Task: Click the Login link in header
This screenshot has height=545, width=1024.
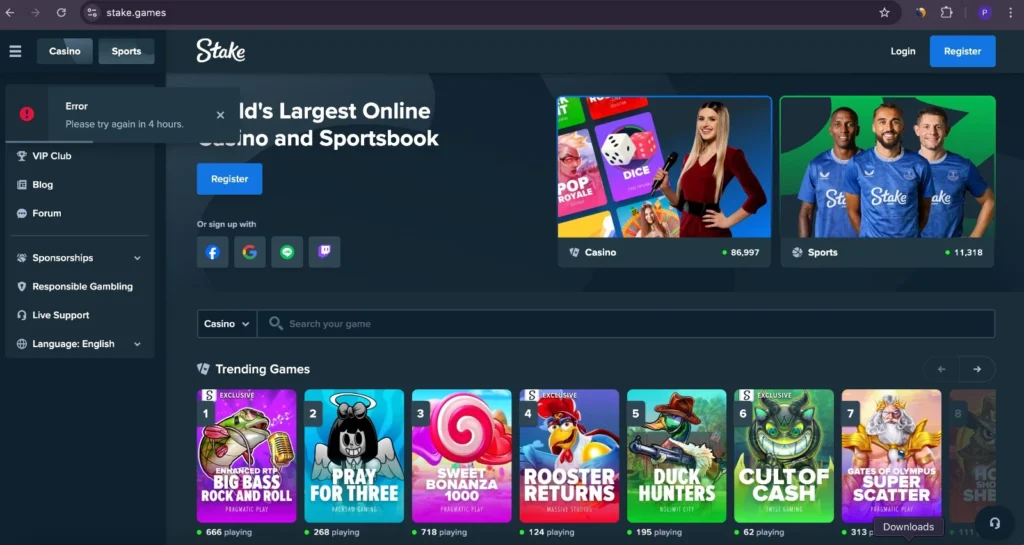Action: tap(902, 51)
